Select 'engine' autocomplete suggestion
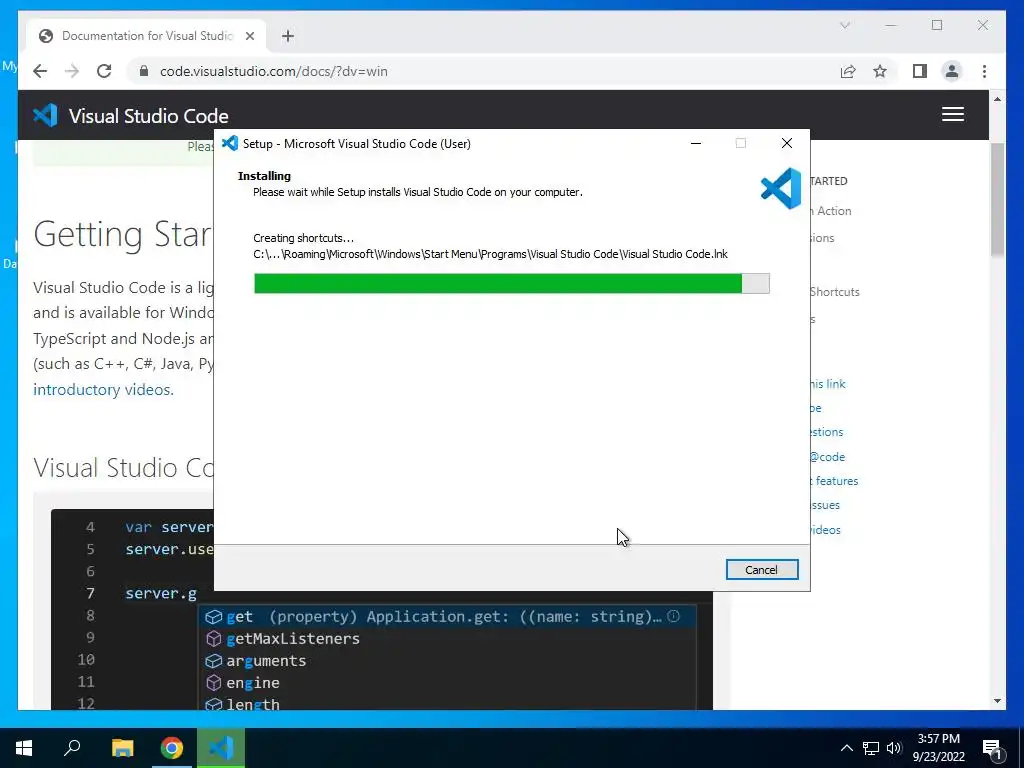The image size is (1024, 768). [x=447, y=683]
